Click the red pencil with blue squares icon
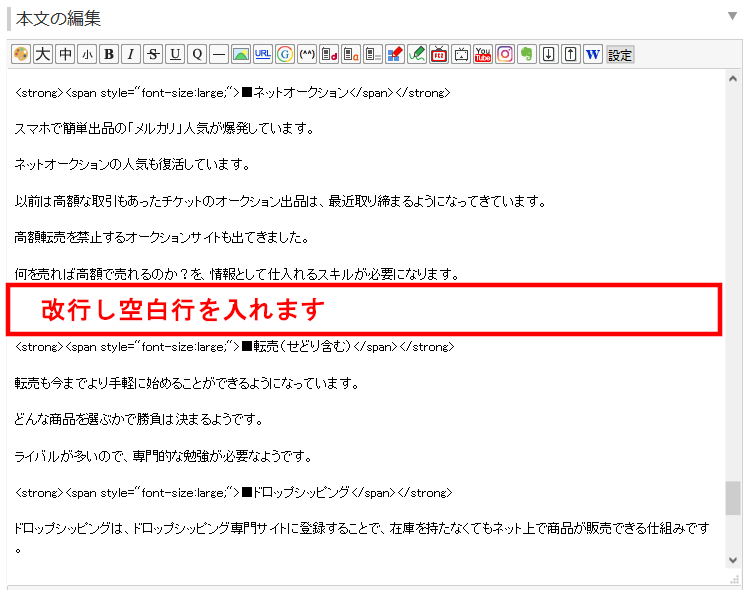The width and height of the screenshot is (746, 590). (x=395, y=54)
